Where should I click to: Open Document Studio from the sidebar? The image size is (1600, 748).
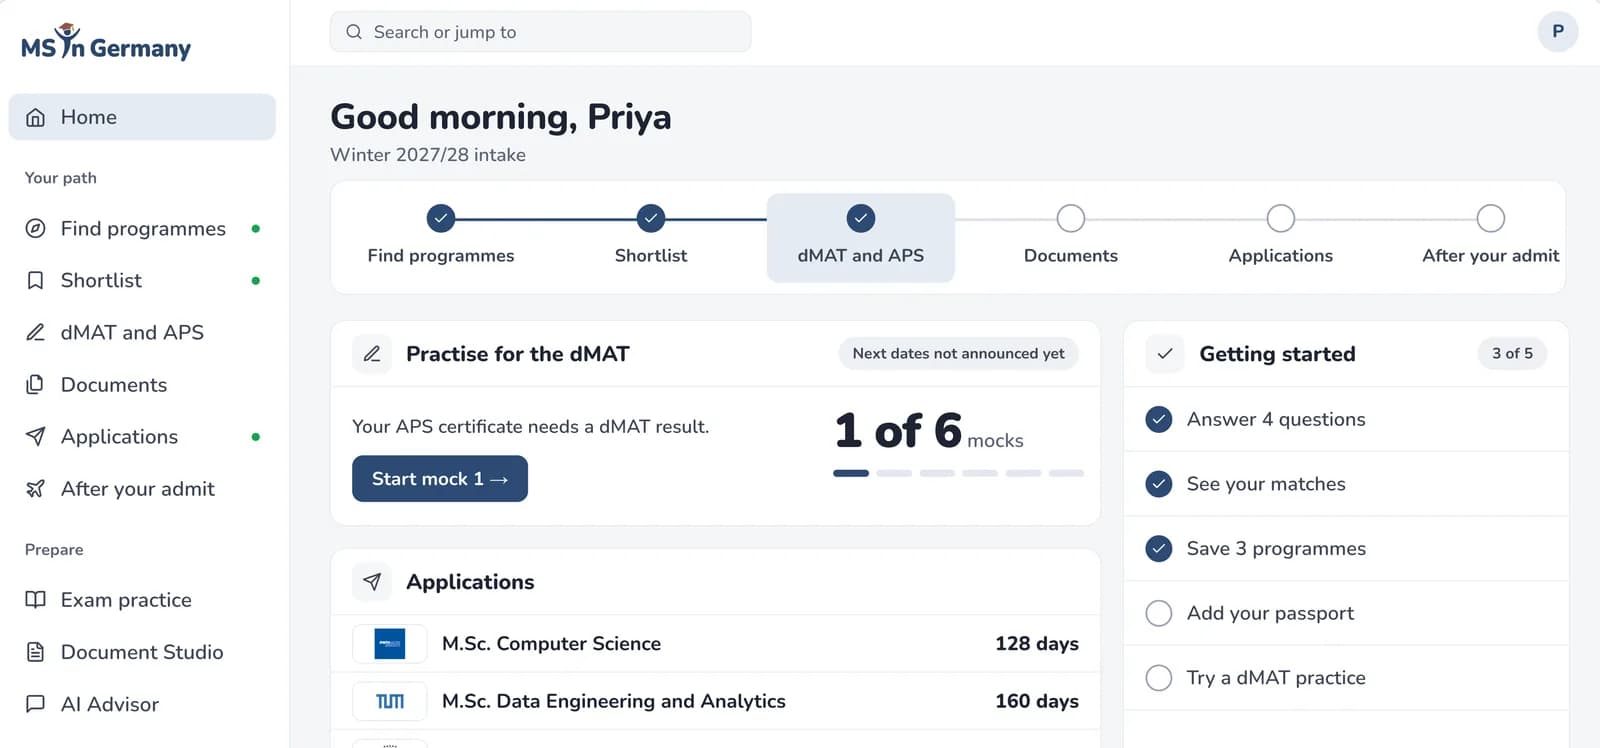tap(142, 652)
